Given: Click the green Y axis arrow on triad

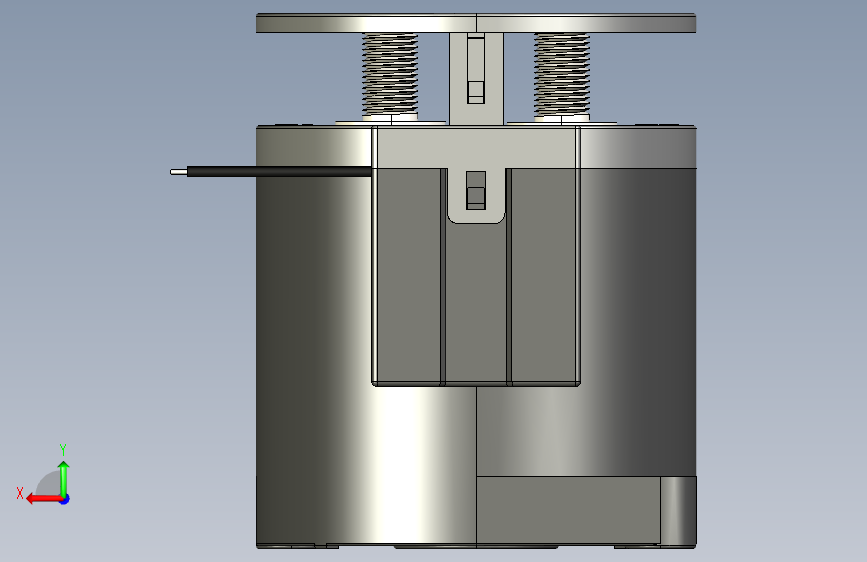Looking at the screenshot, I should tap(64, 478).
